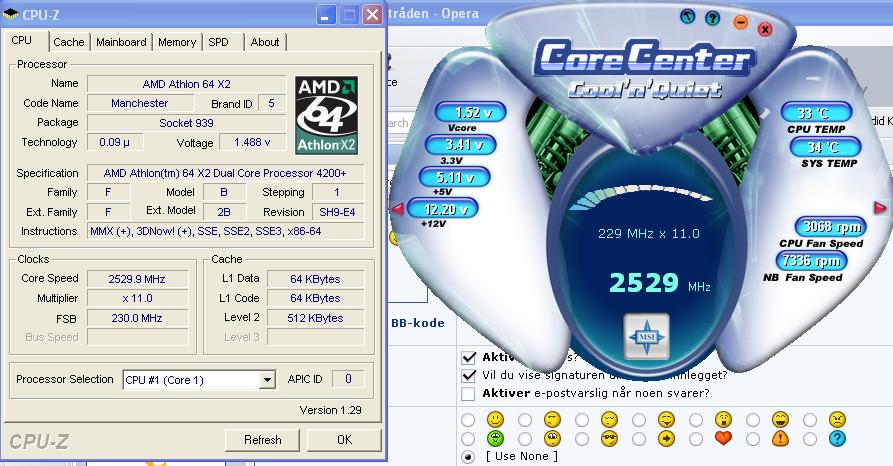The width and height of the screenshot is (893, 466).
Task: Minimize CoreCenter with the orange minus icon
Action: click(740, 23)
